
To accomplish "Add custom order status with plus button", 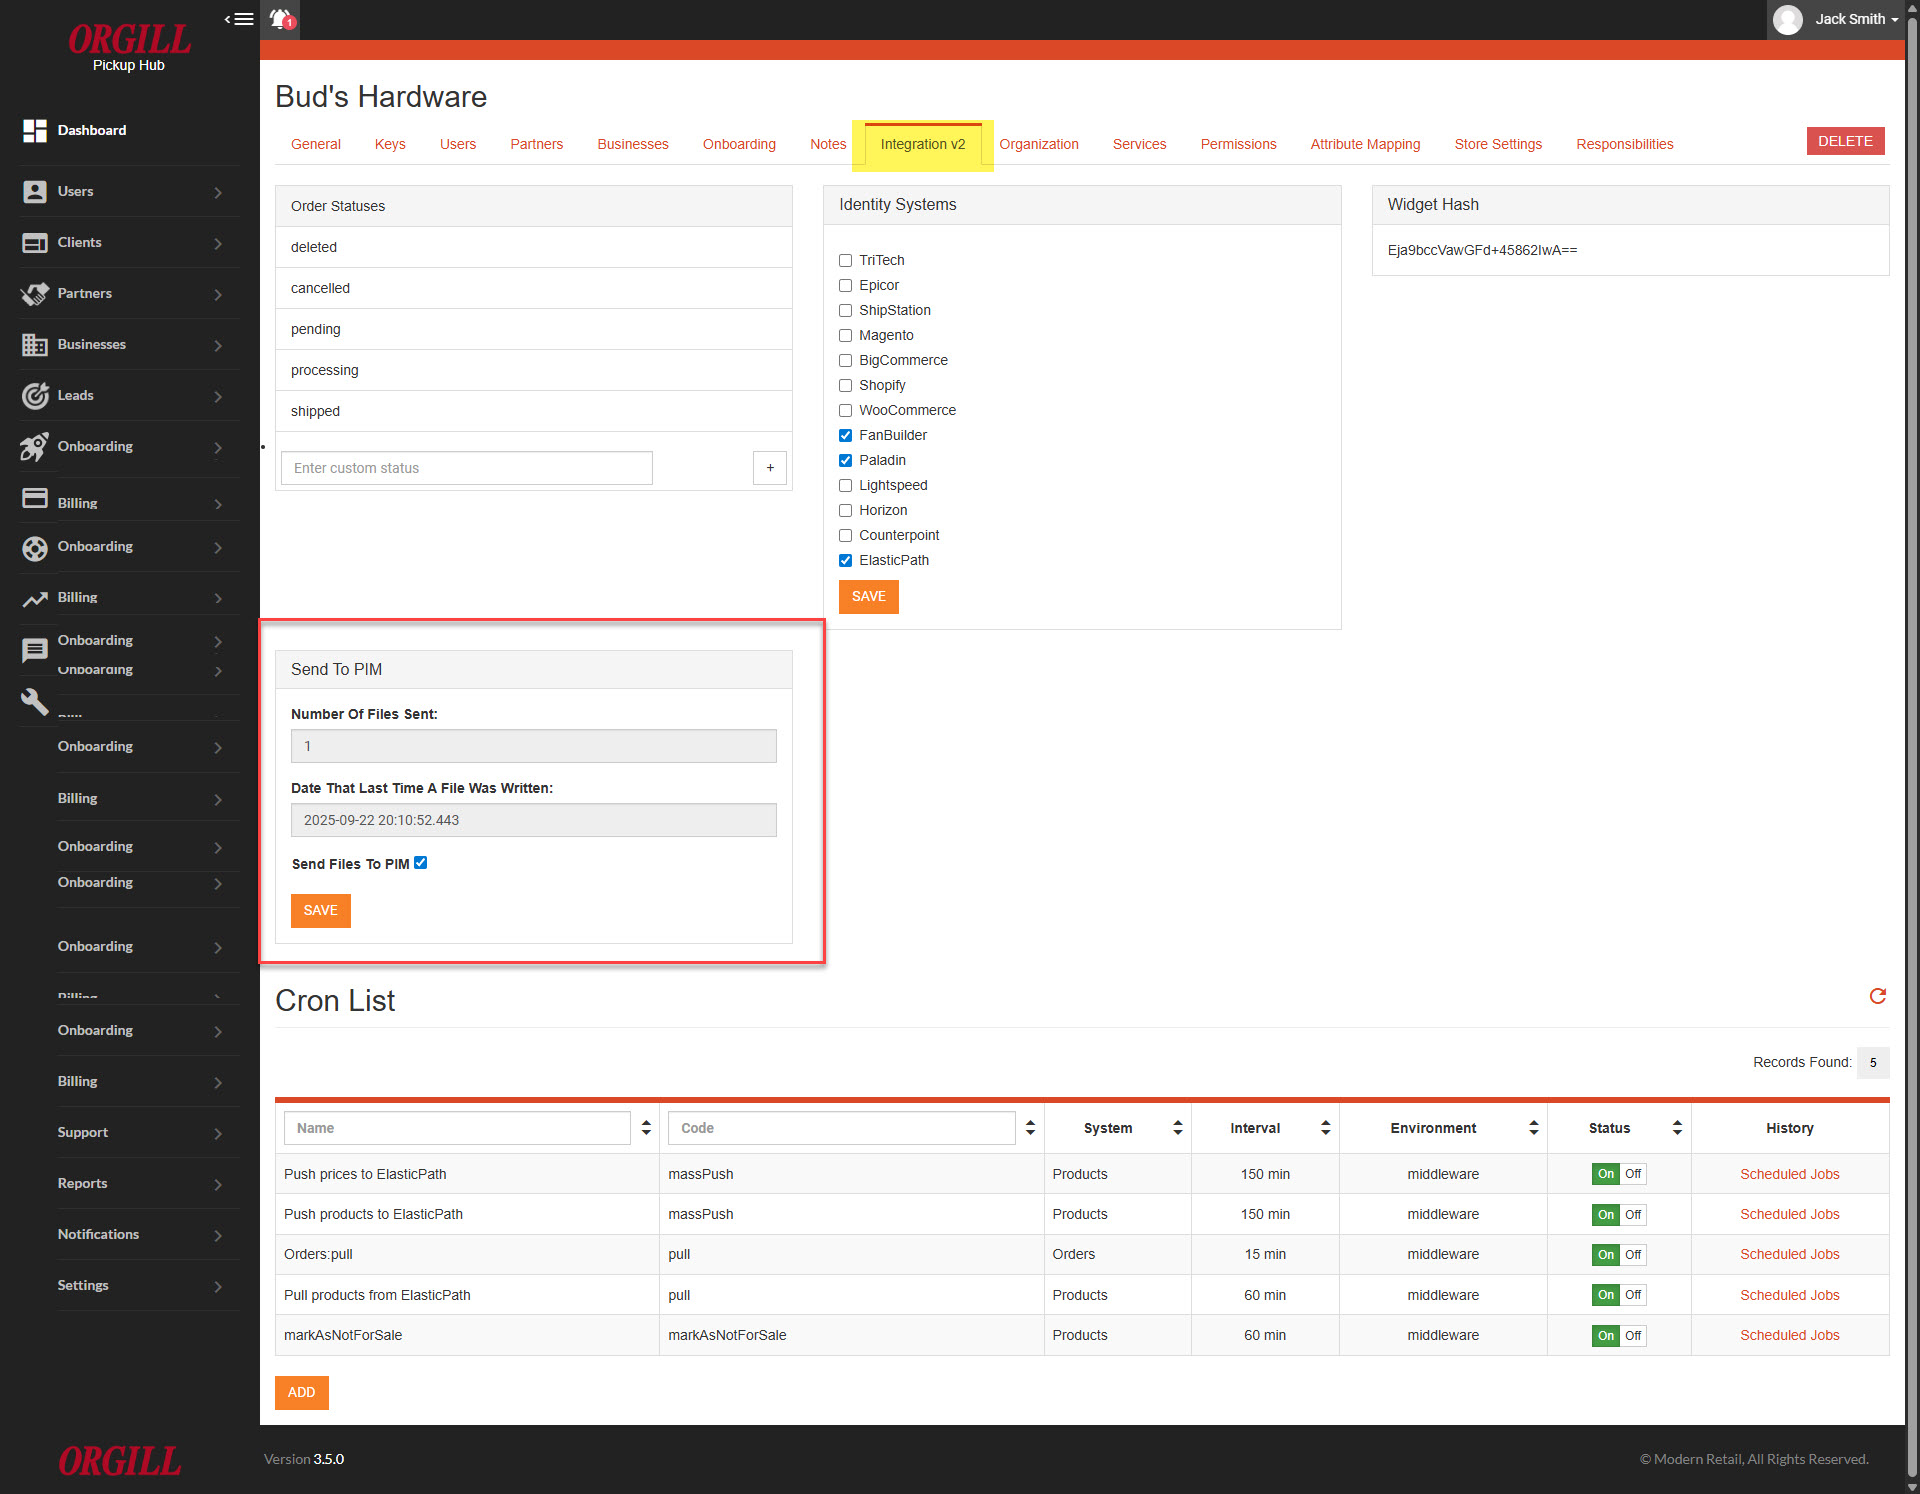I will (770, 468).
